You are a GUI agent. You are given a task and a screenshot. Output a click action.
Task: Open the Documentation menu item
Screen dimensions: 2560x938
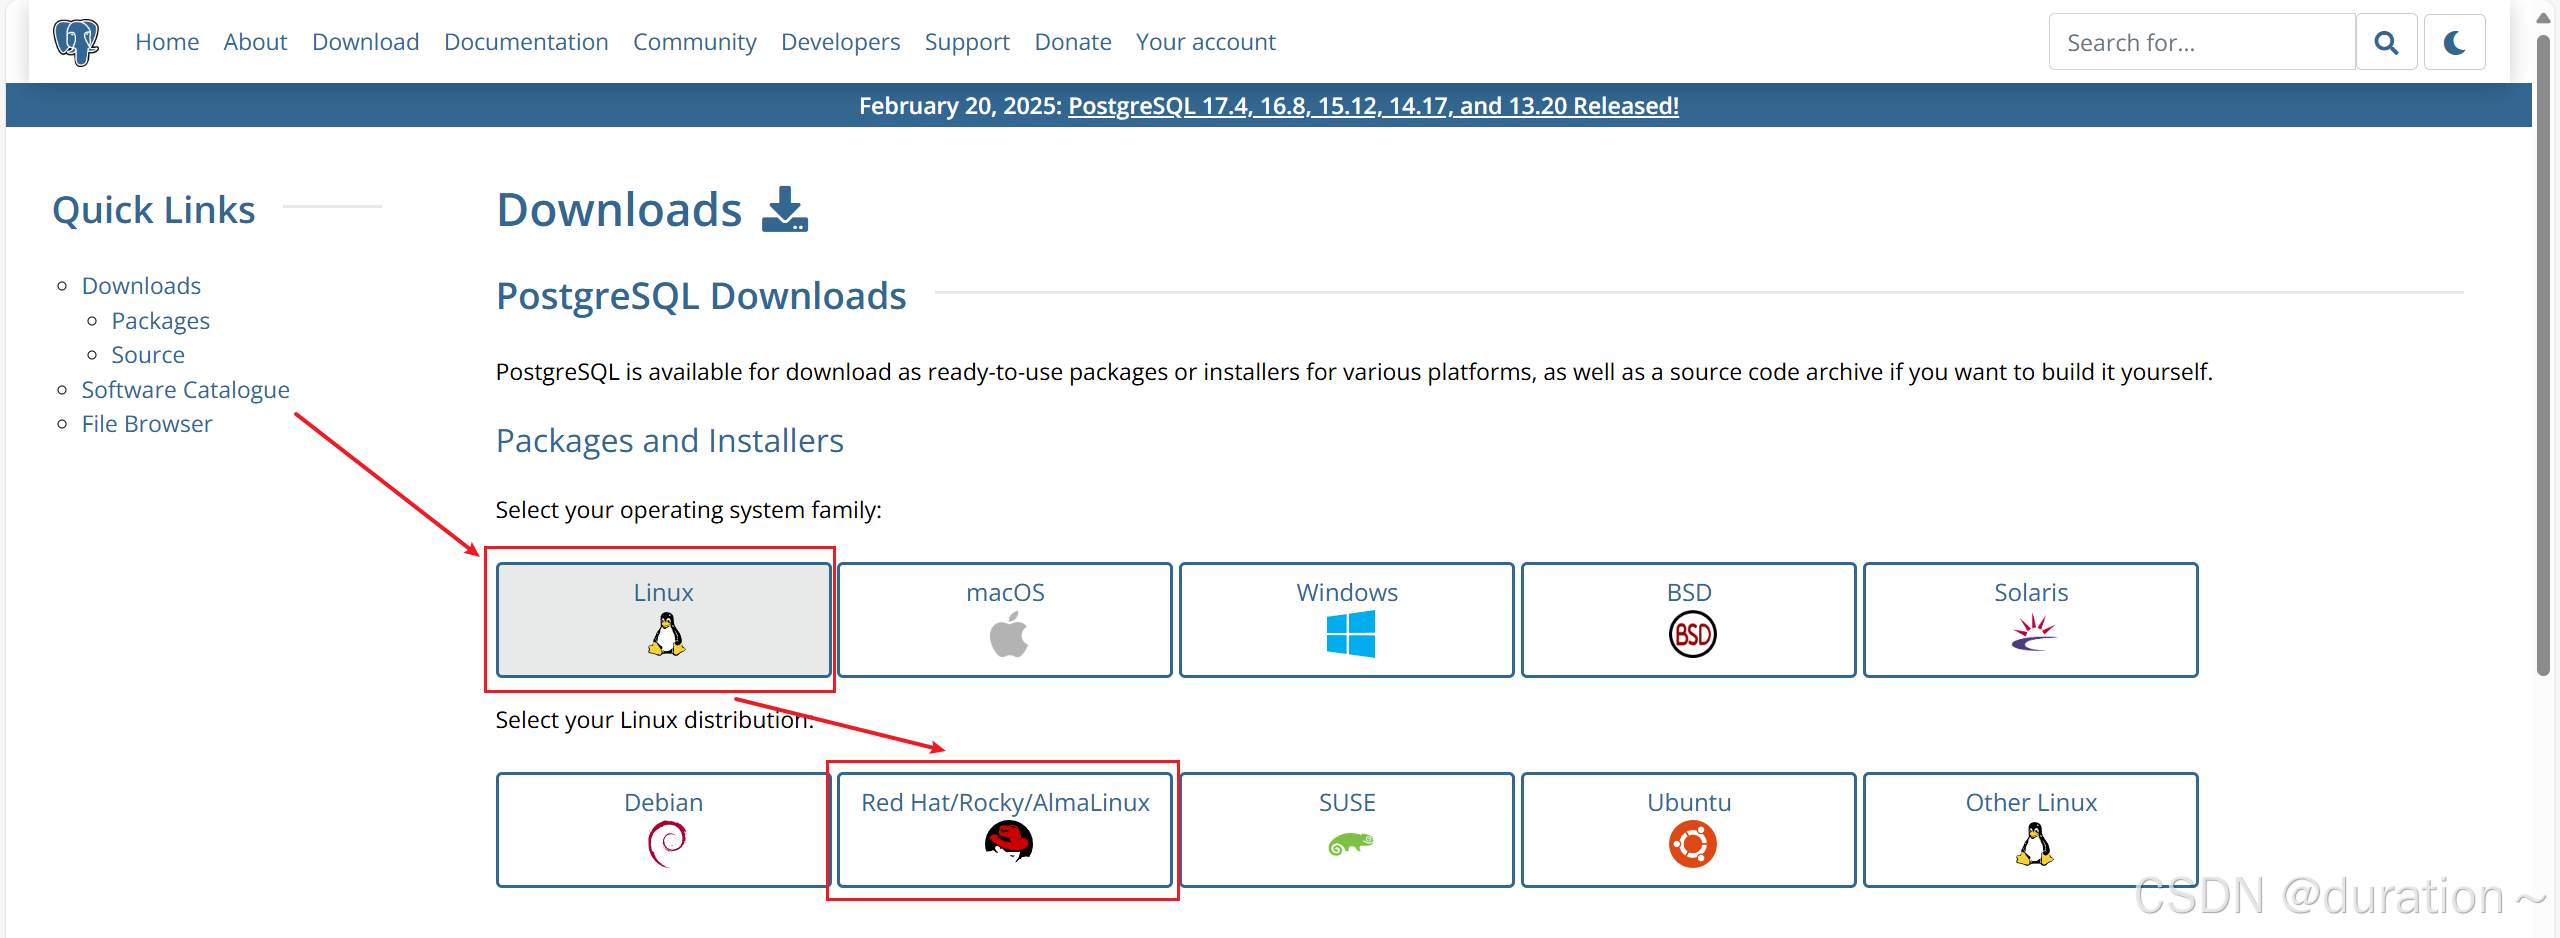pos(526,42)
